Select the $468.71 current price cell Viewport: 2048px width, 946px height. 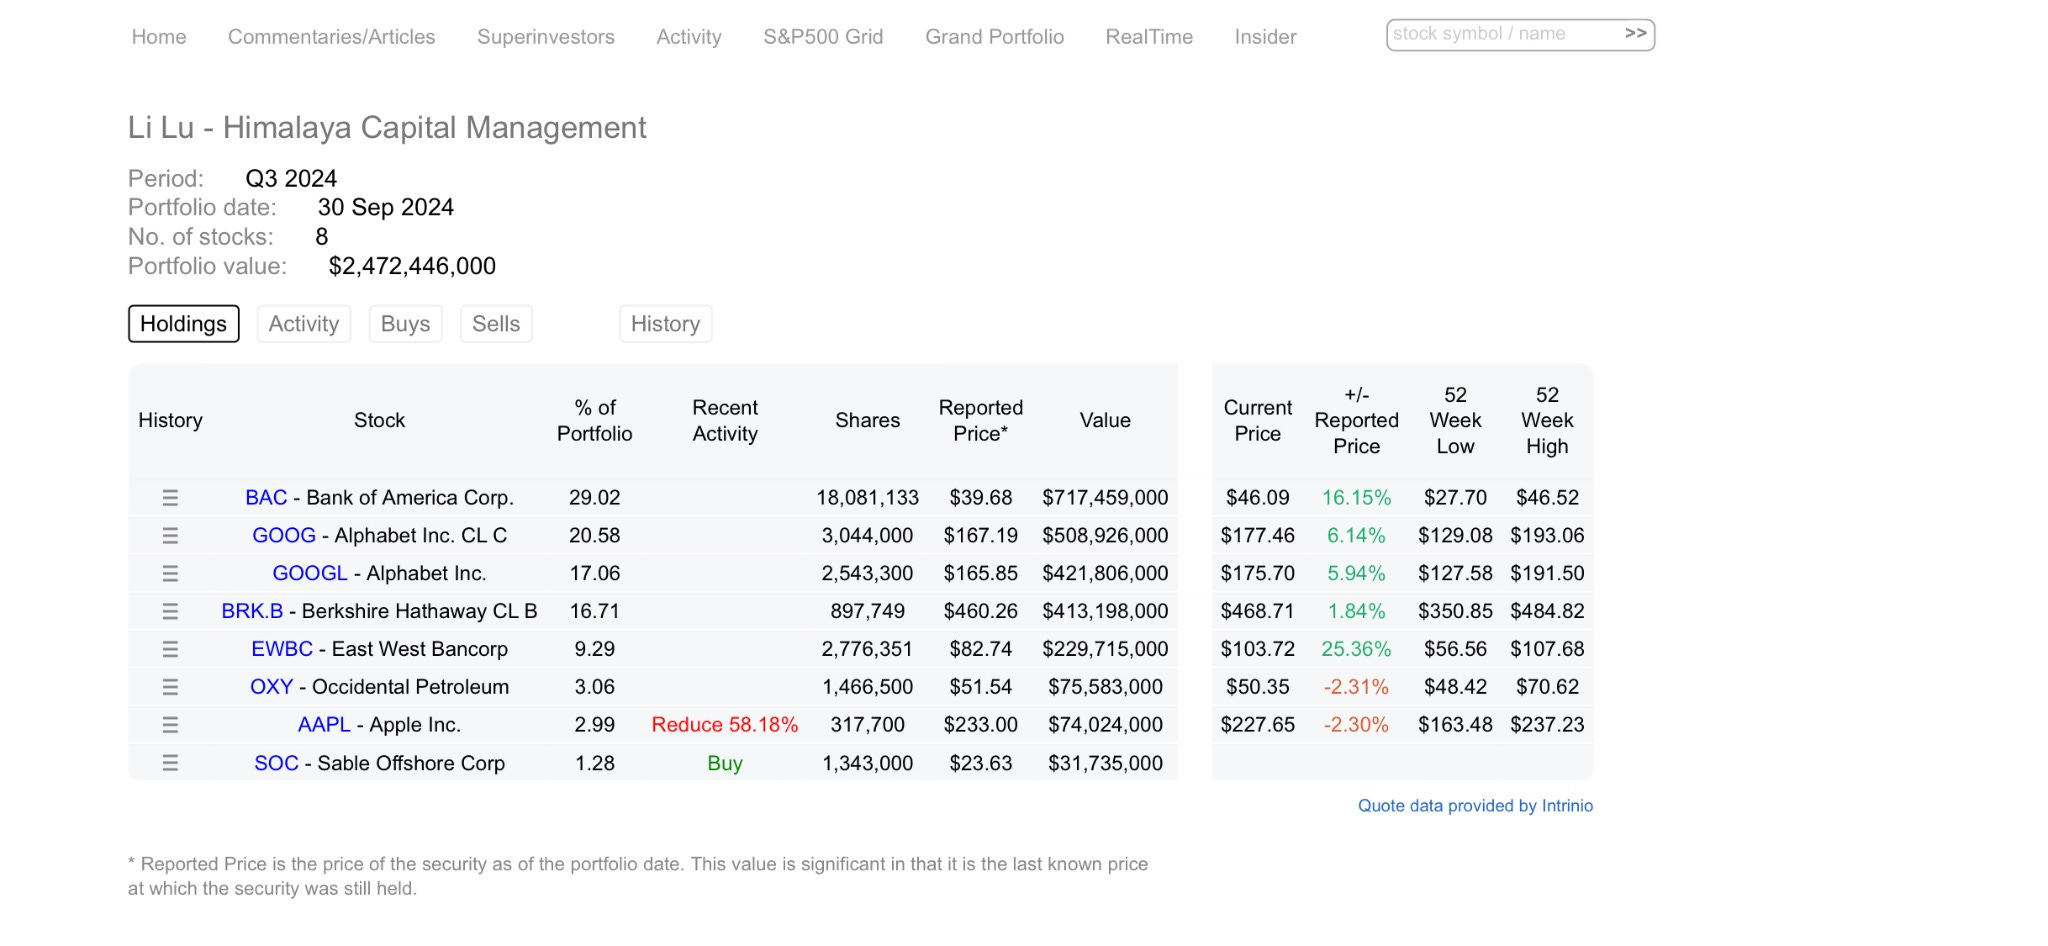1258,611
